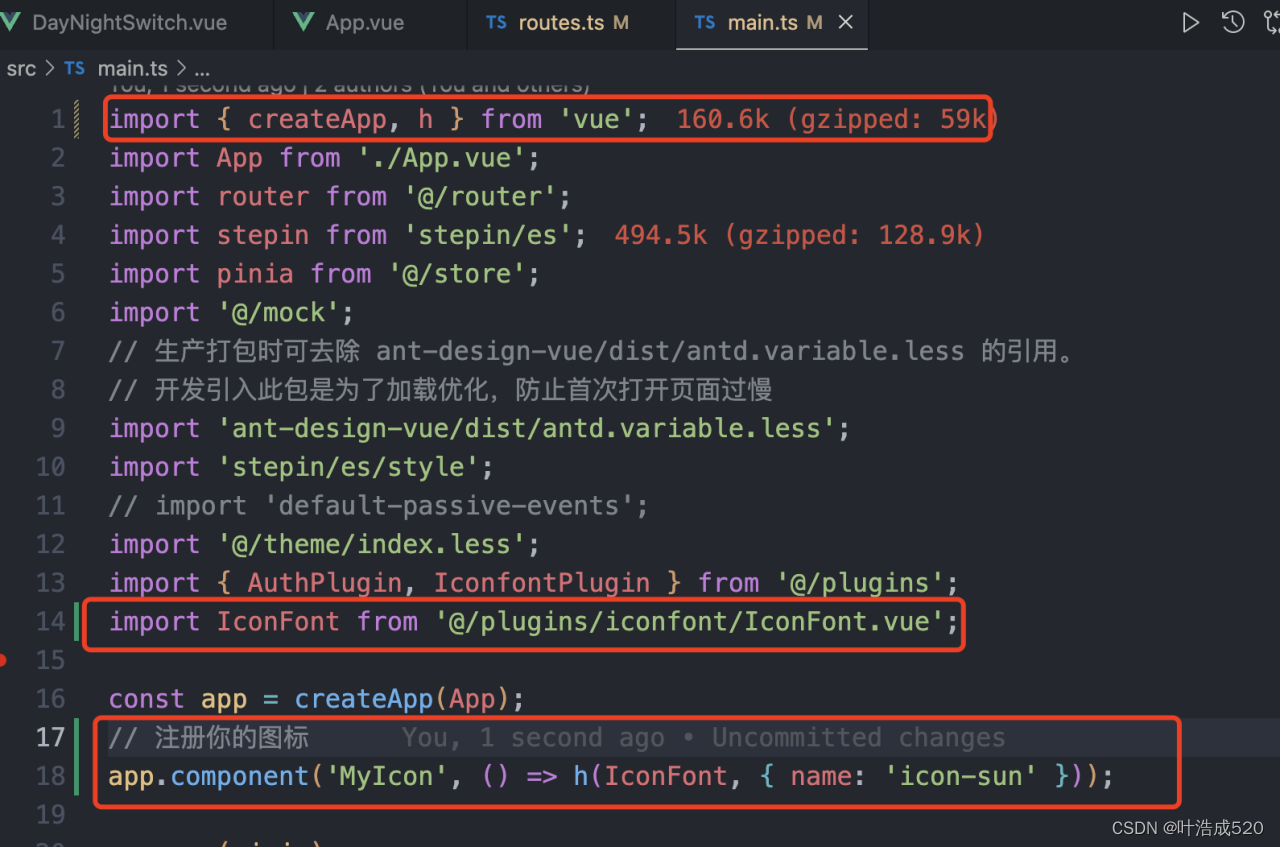This screenshot has width=1280, height=847.
Task: Click the 'Uncommitted changes' blame annotation
Action: 858,738
